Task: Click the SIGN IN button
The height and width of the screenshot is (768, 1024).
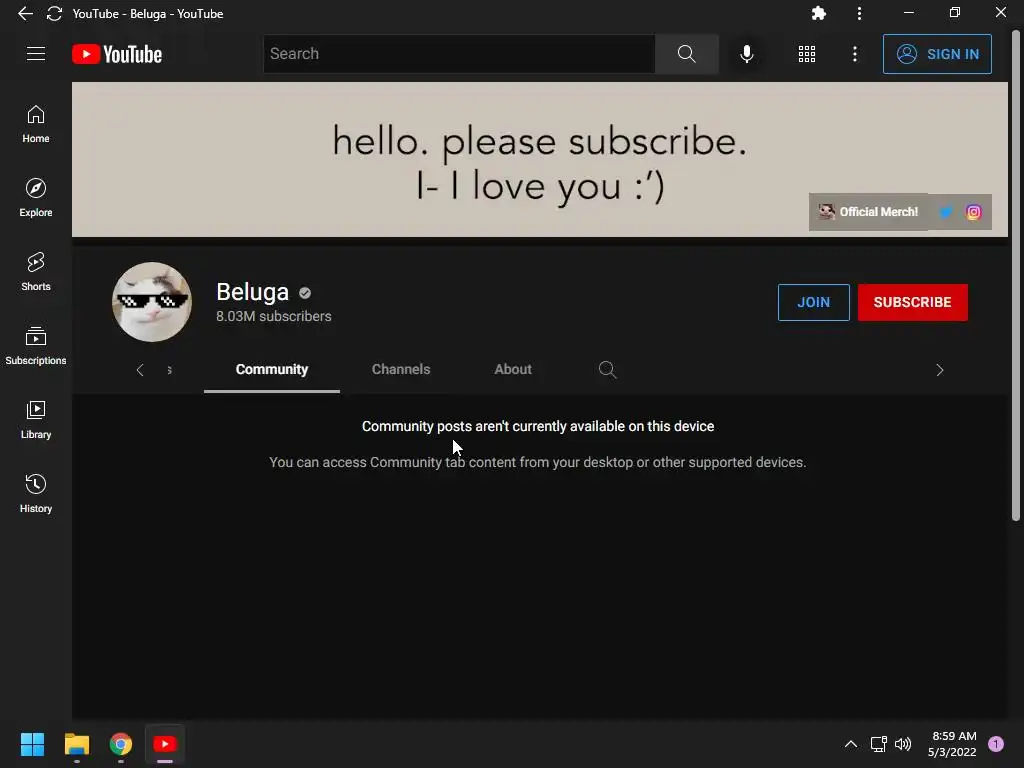Action: [x=936, y=54]
